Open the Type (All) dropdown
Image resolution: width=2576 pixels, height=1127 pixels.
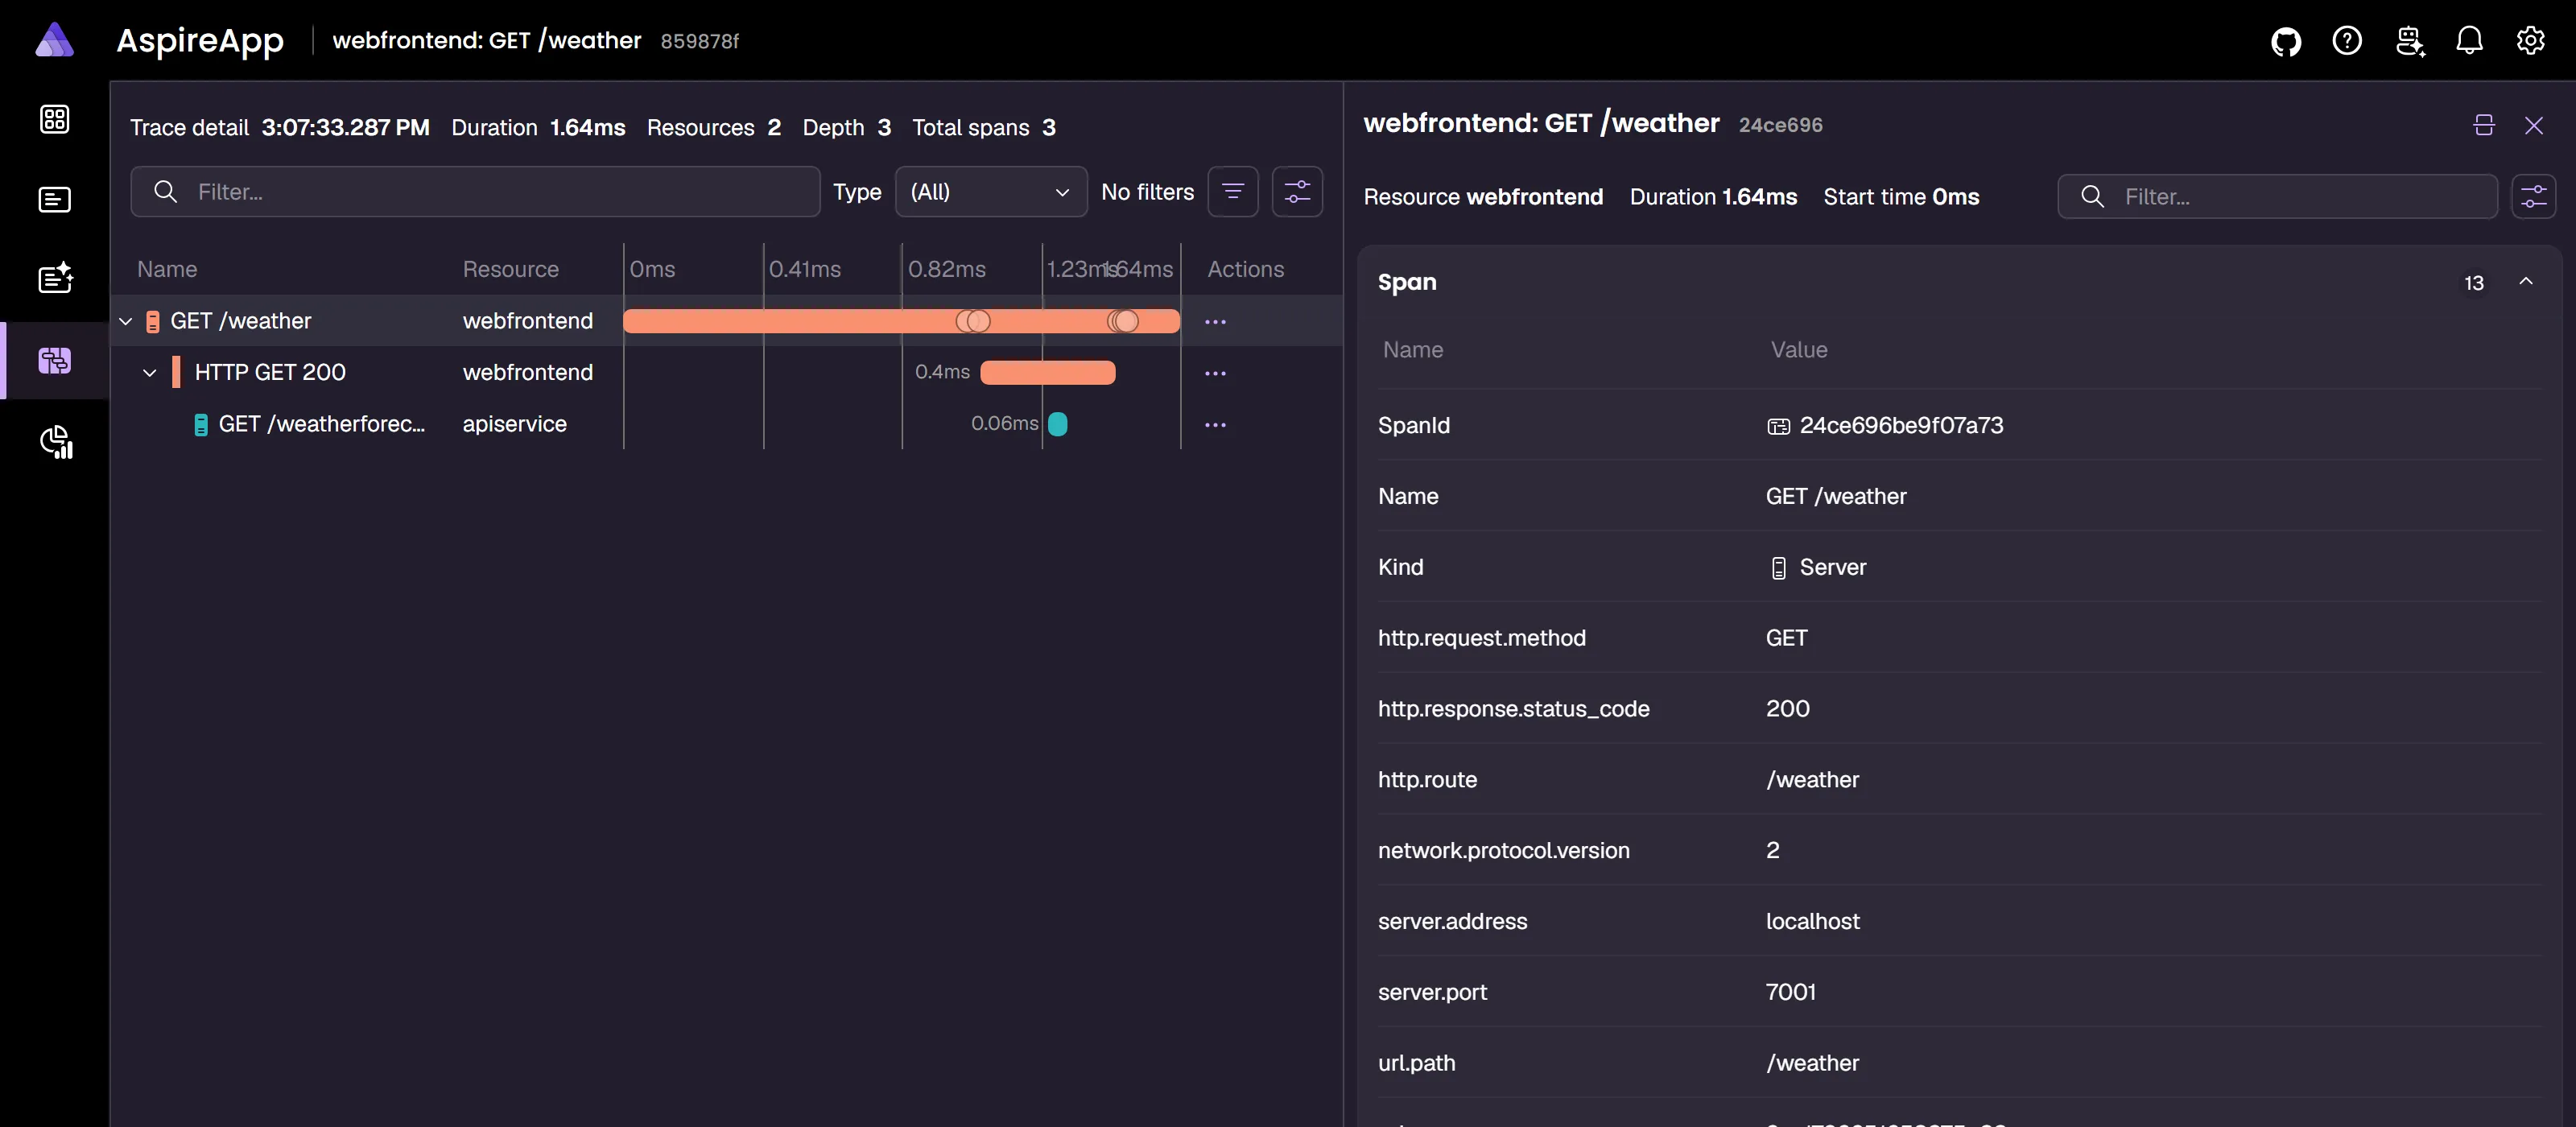tap(990, 191)
